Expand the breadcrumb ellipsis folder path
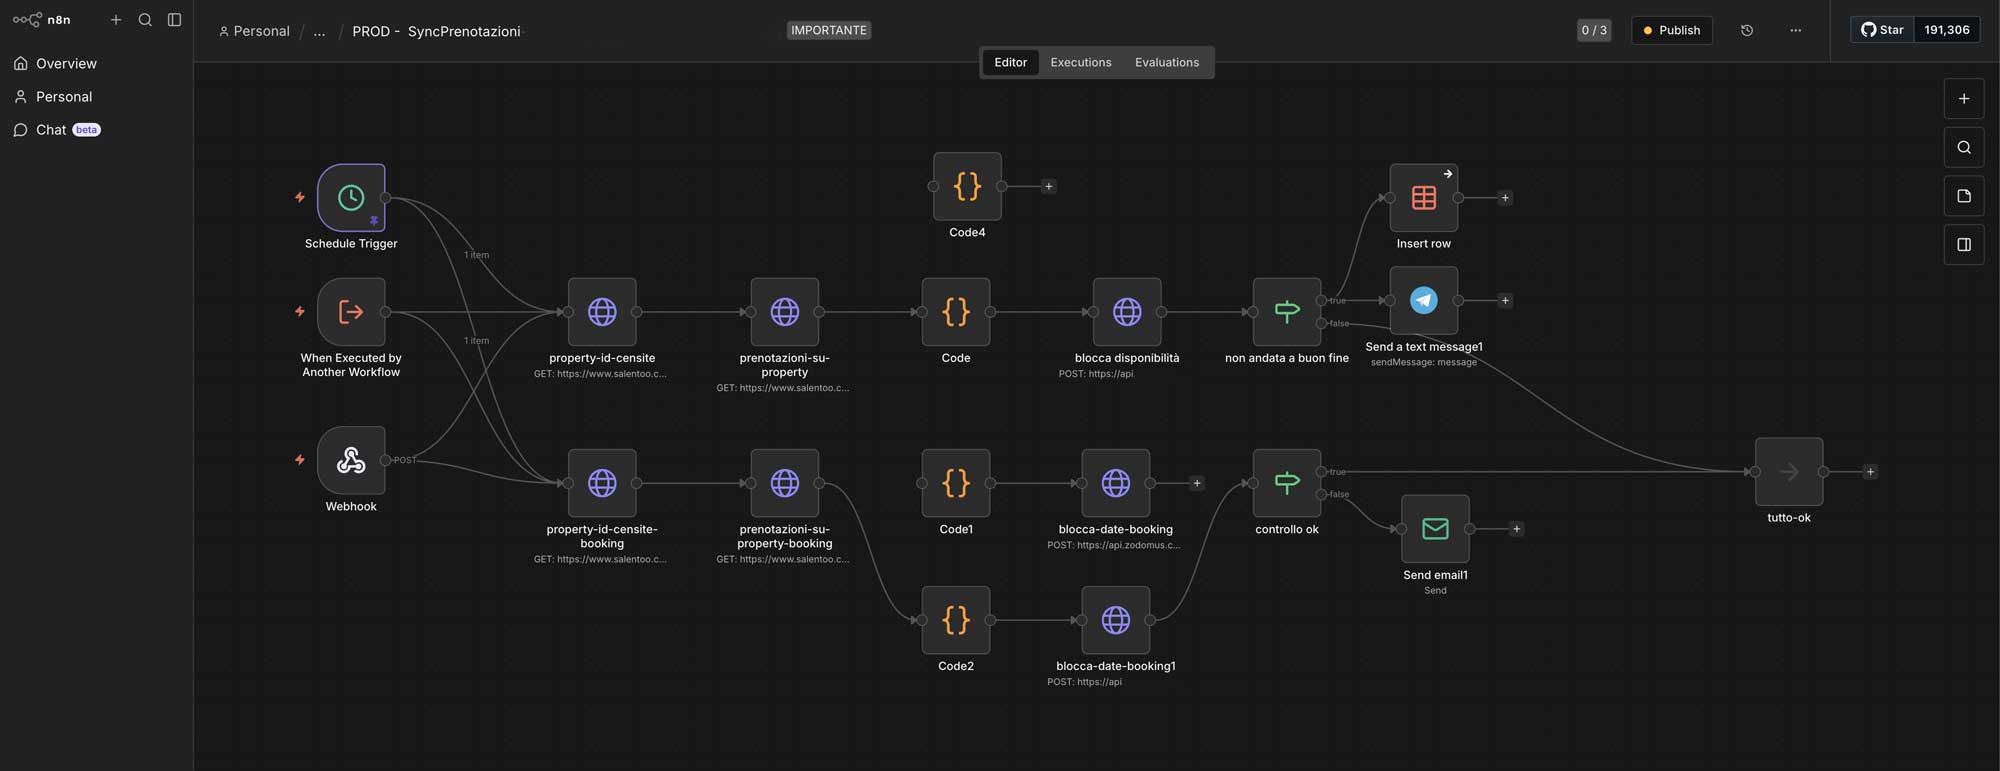Screen dimensions: 2000x771 319,31
